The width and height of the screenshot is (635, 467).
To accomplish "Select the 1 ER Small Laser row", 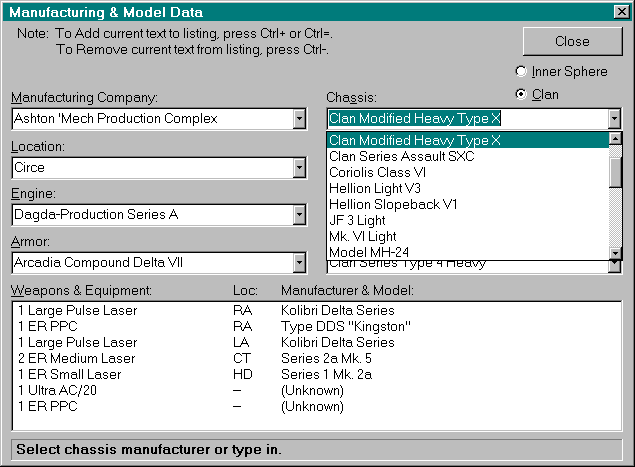I will [317, 375].
